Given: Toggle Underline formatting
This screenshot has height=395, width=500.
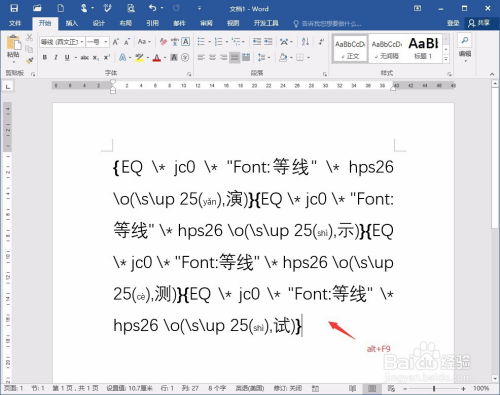Looking at the screenshot, I should pyautogui.click(x=67, y=58).
